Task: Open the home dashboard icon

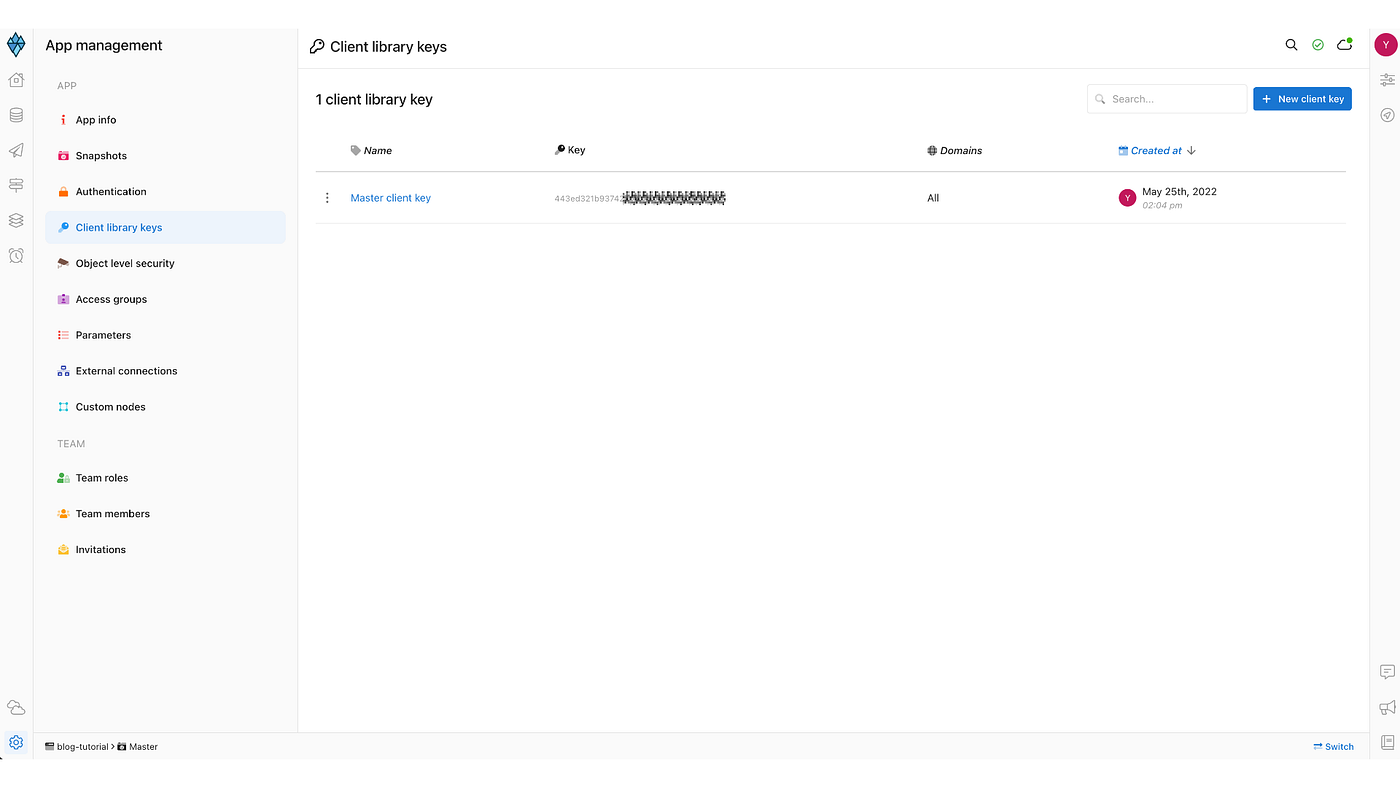Action: (15, 78)
